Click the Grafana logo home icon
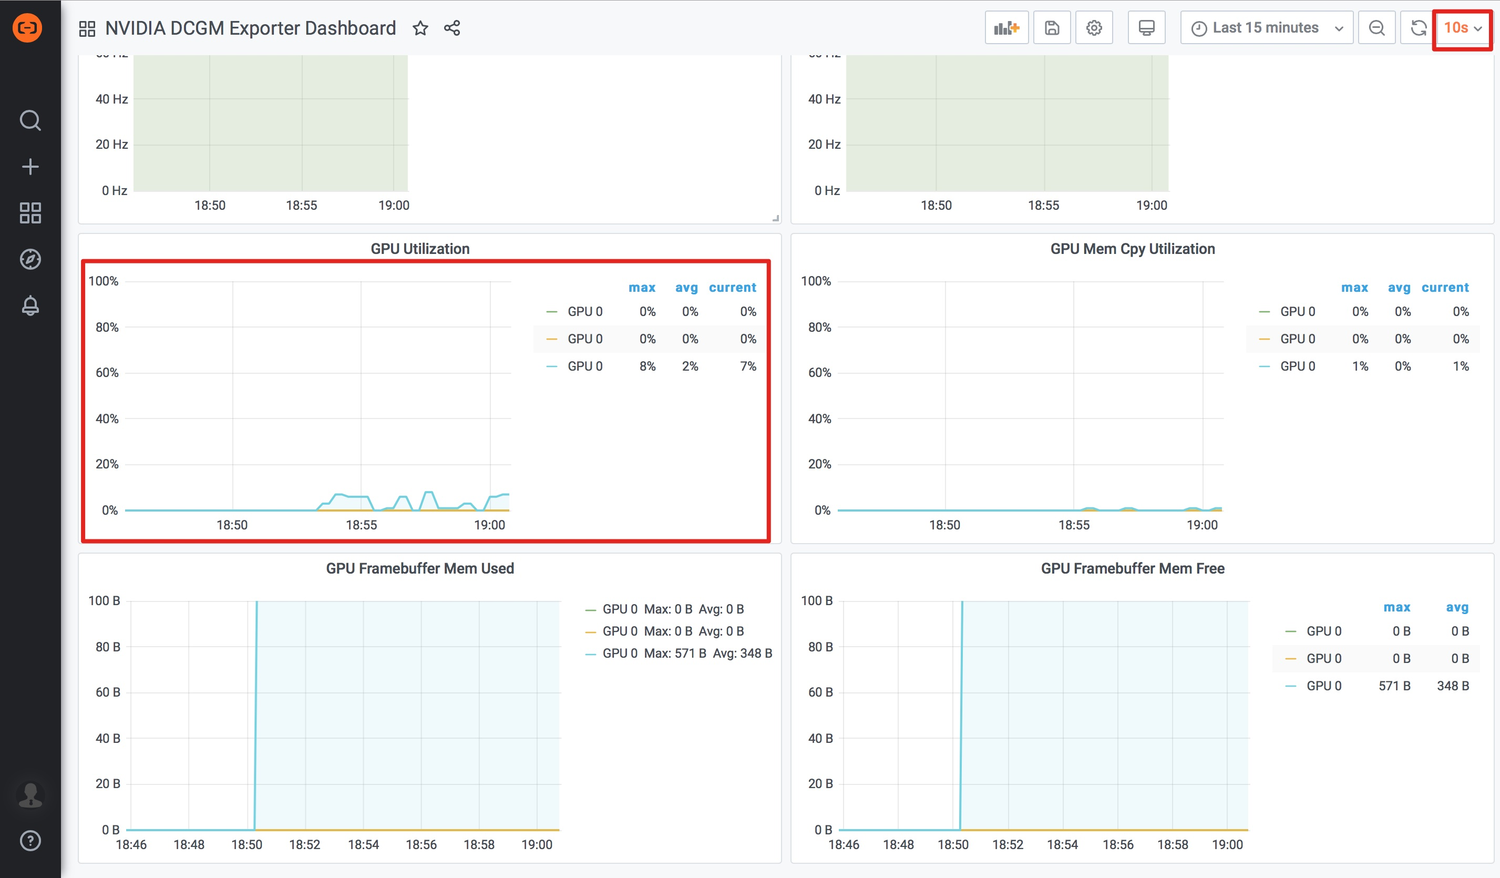Screen dimensions: 1500x878 tap(28, 27)
